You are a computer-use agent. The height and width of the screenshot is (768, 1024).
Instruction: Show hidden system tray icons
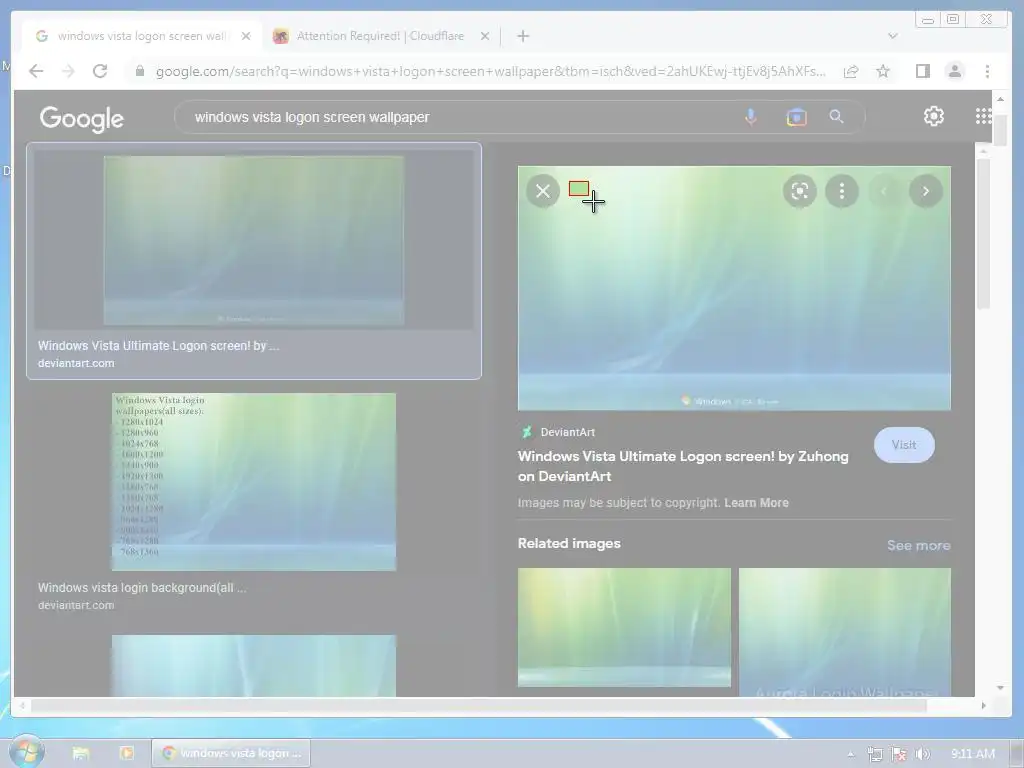pos(850,754)
